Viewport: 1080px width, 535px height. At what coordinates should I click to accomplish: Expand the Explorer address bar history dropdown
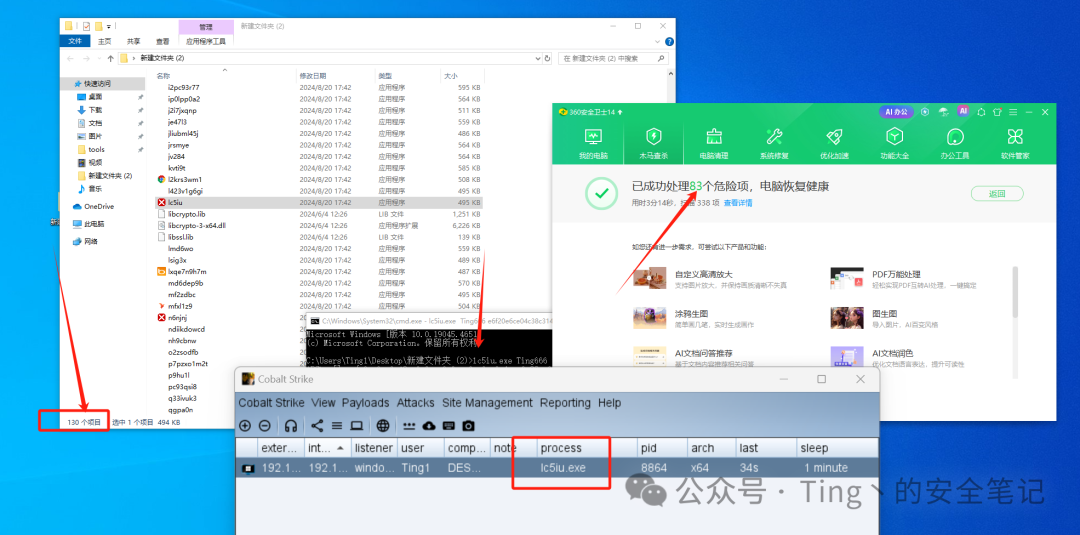[537, 59]
